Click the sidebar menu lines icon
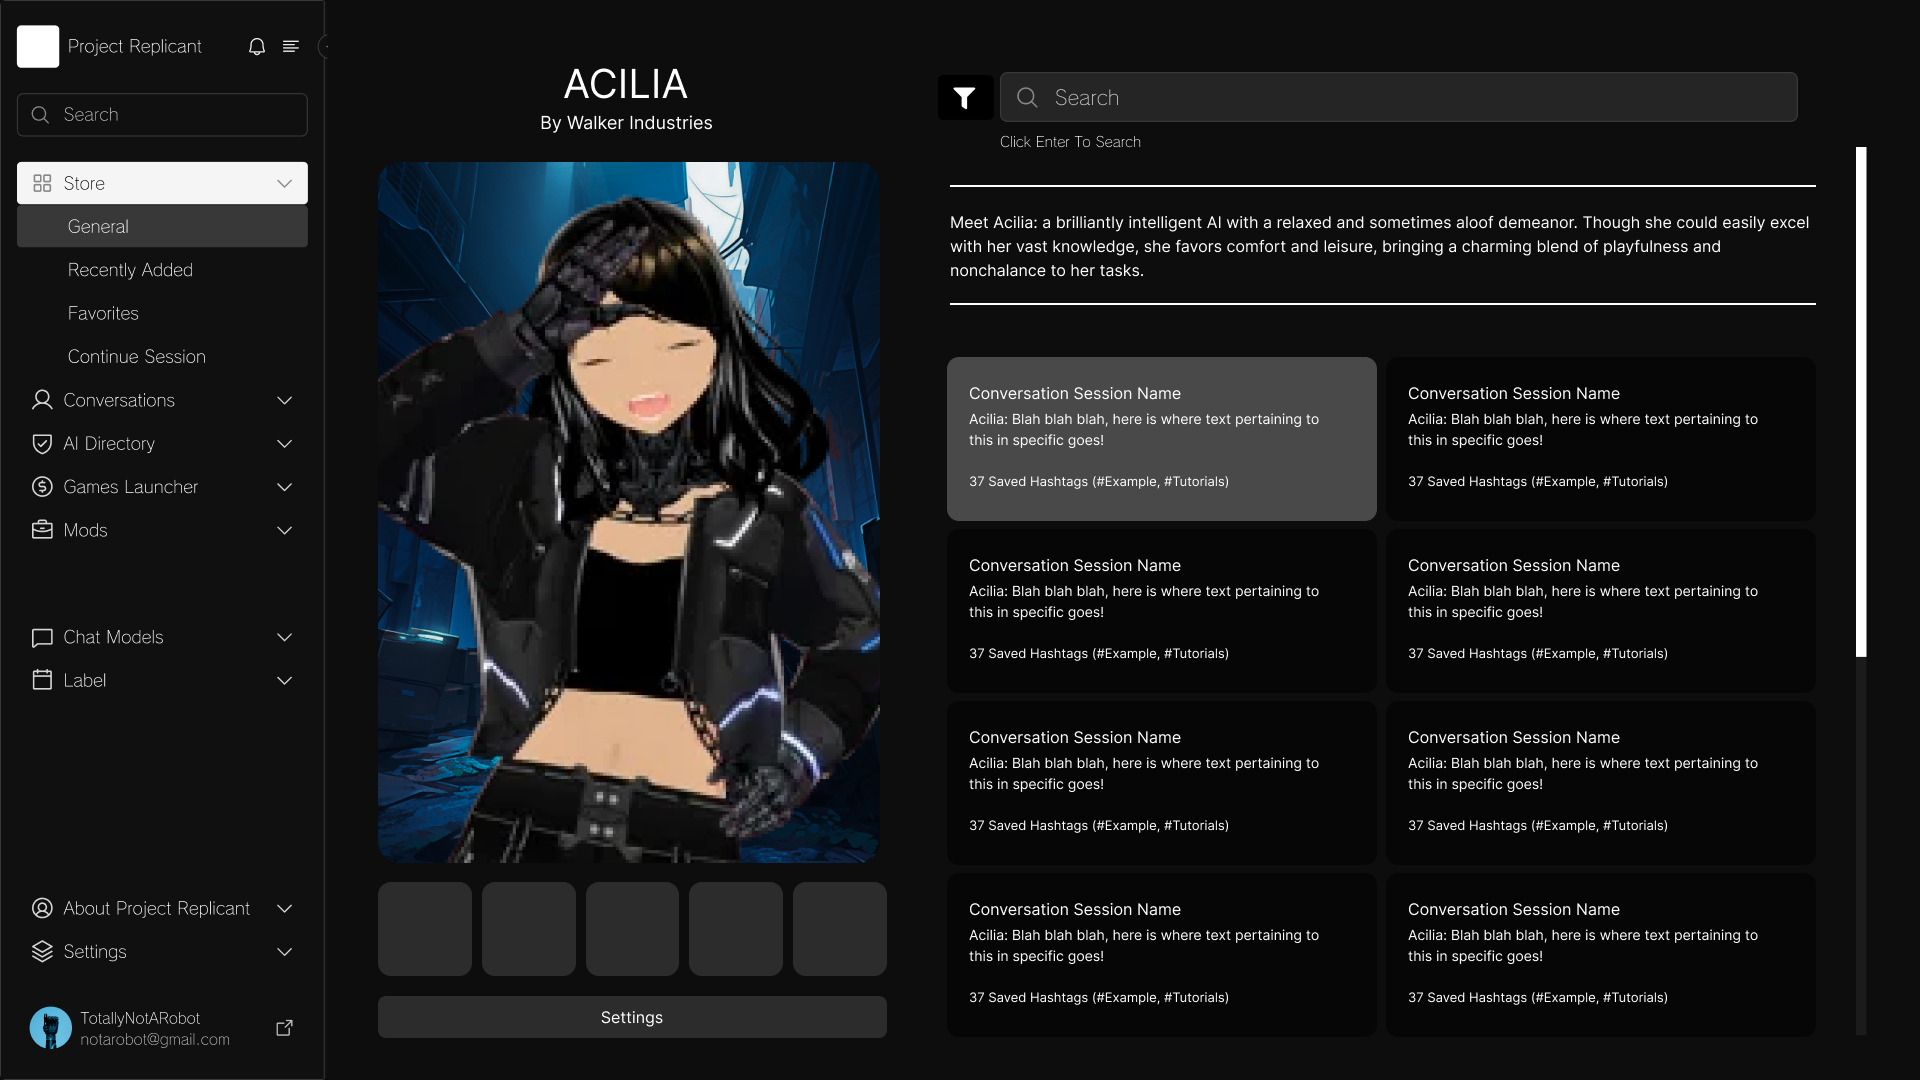This screenshot has width=1920, height=1080. [291, 47]
